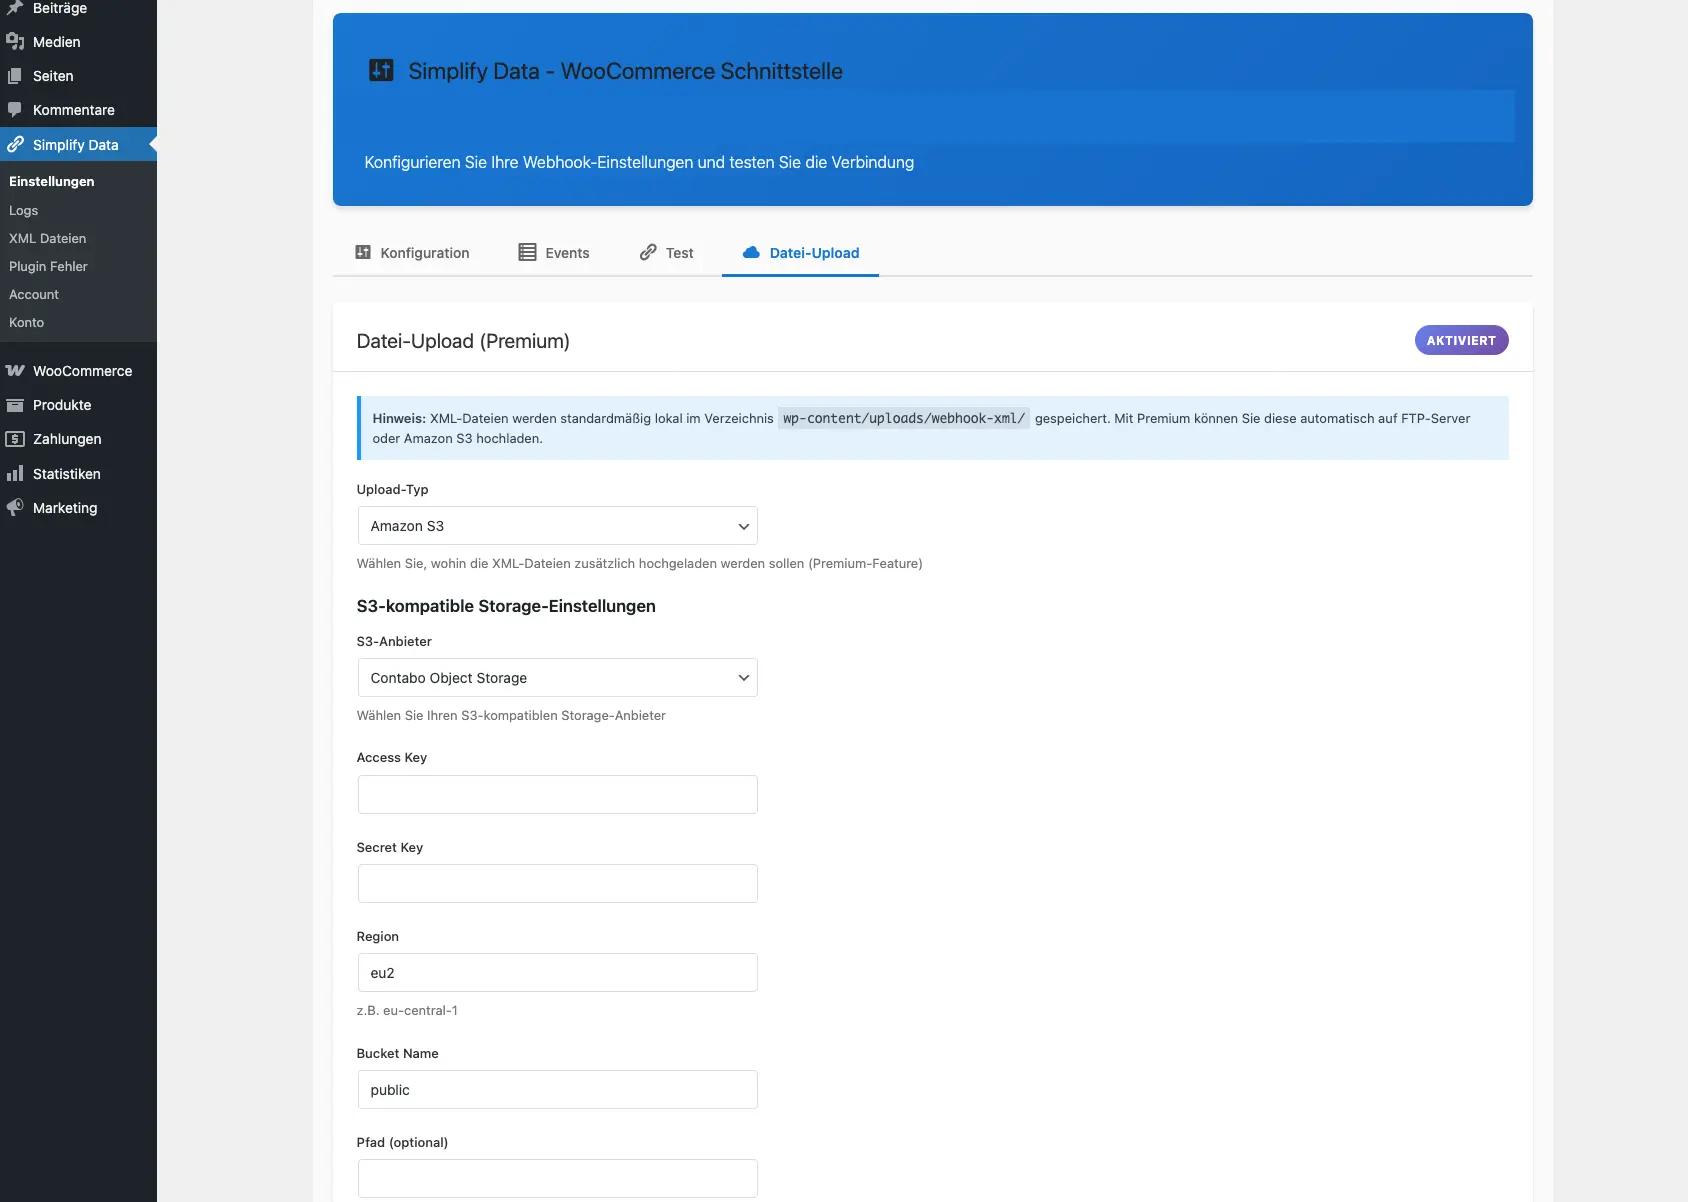This screenshot has width=1688, height=1202.
Task: Click the Statistiken bar chart icon
Action: [15, 474]
